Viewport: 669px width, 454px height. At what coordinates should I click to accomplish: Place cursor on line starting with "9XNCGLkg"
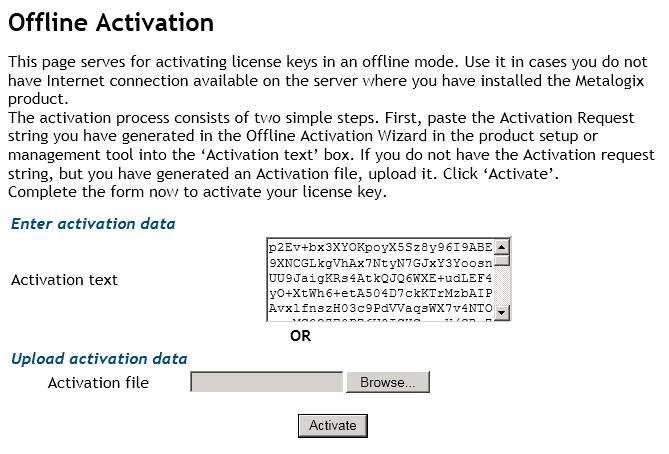coord(380,263)
